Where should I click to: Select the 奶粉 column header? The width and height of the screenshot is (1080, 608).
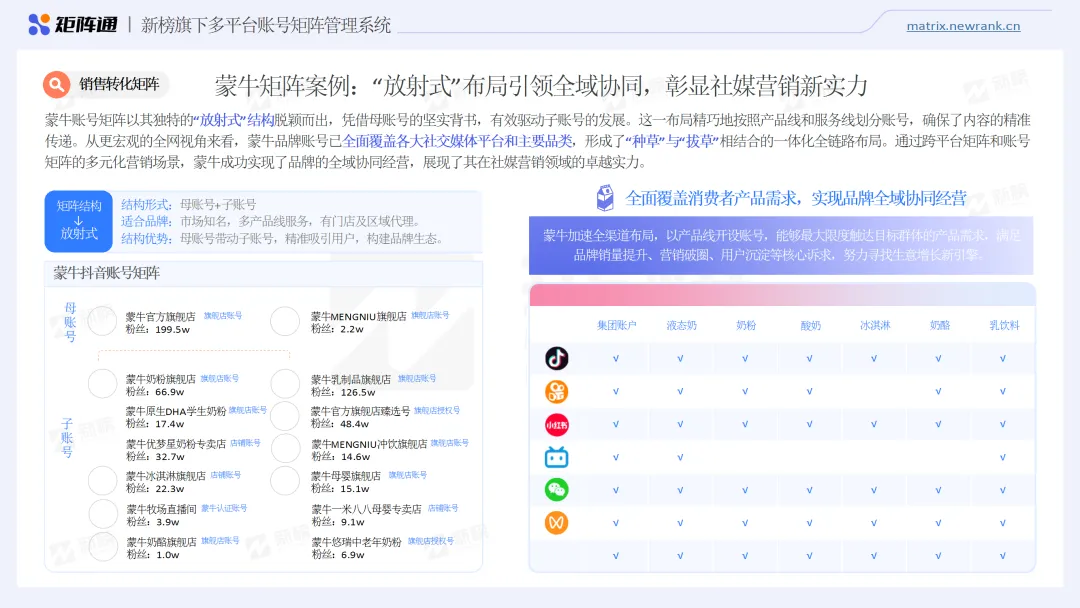coord(746,325)
